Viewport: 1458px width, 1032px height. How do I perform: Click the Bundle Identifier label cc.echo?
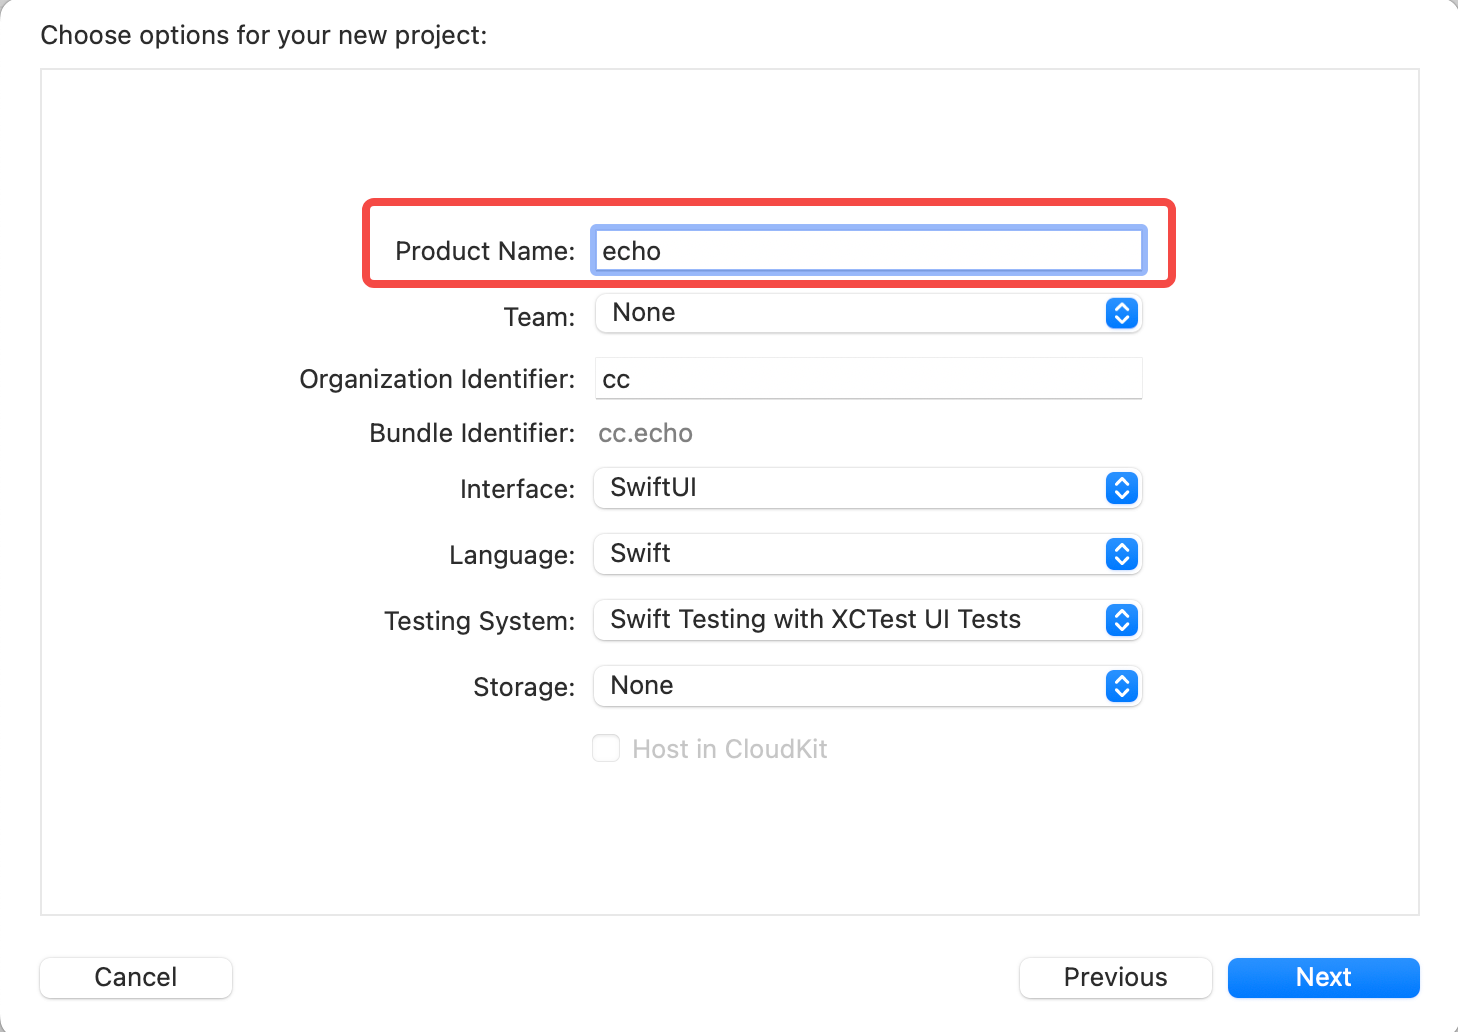click(x=645, y=433)
